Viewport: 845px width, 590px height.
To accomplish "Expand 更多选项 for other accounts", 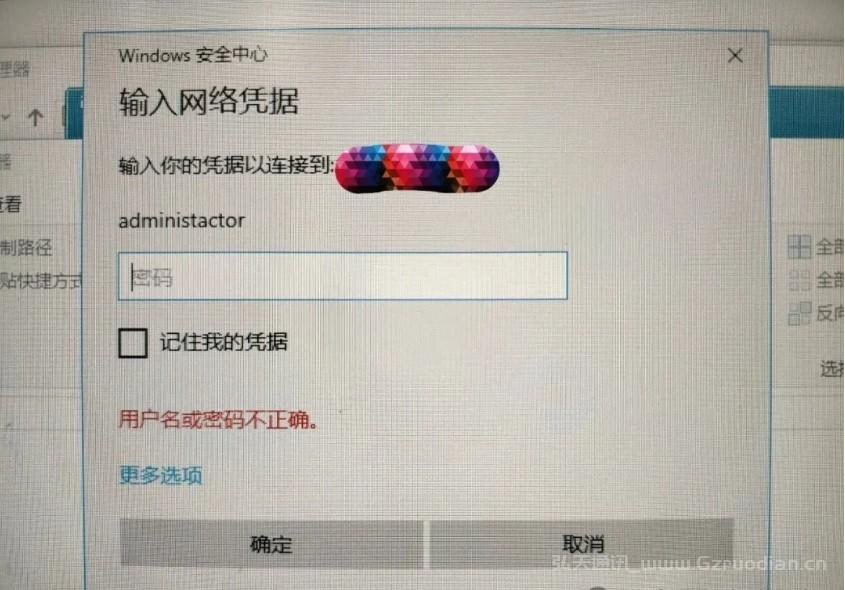I will click(161, 475).
